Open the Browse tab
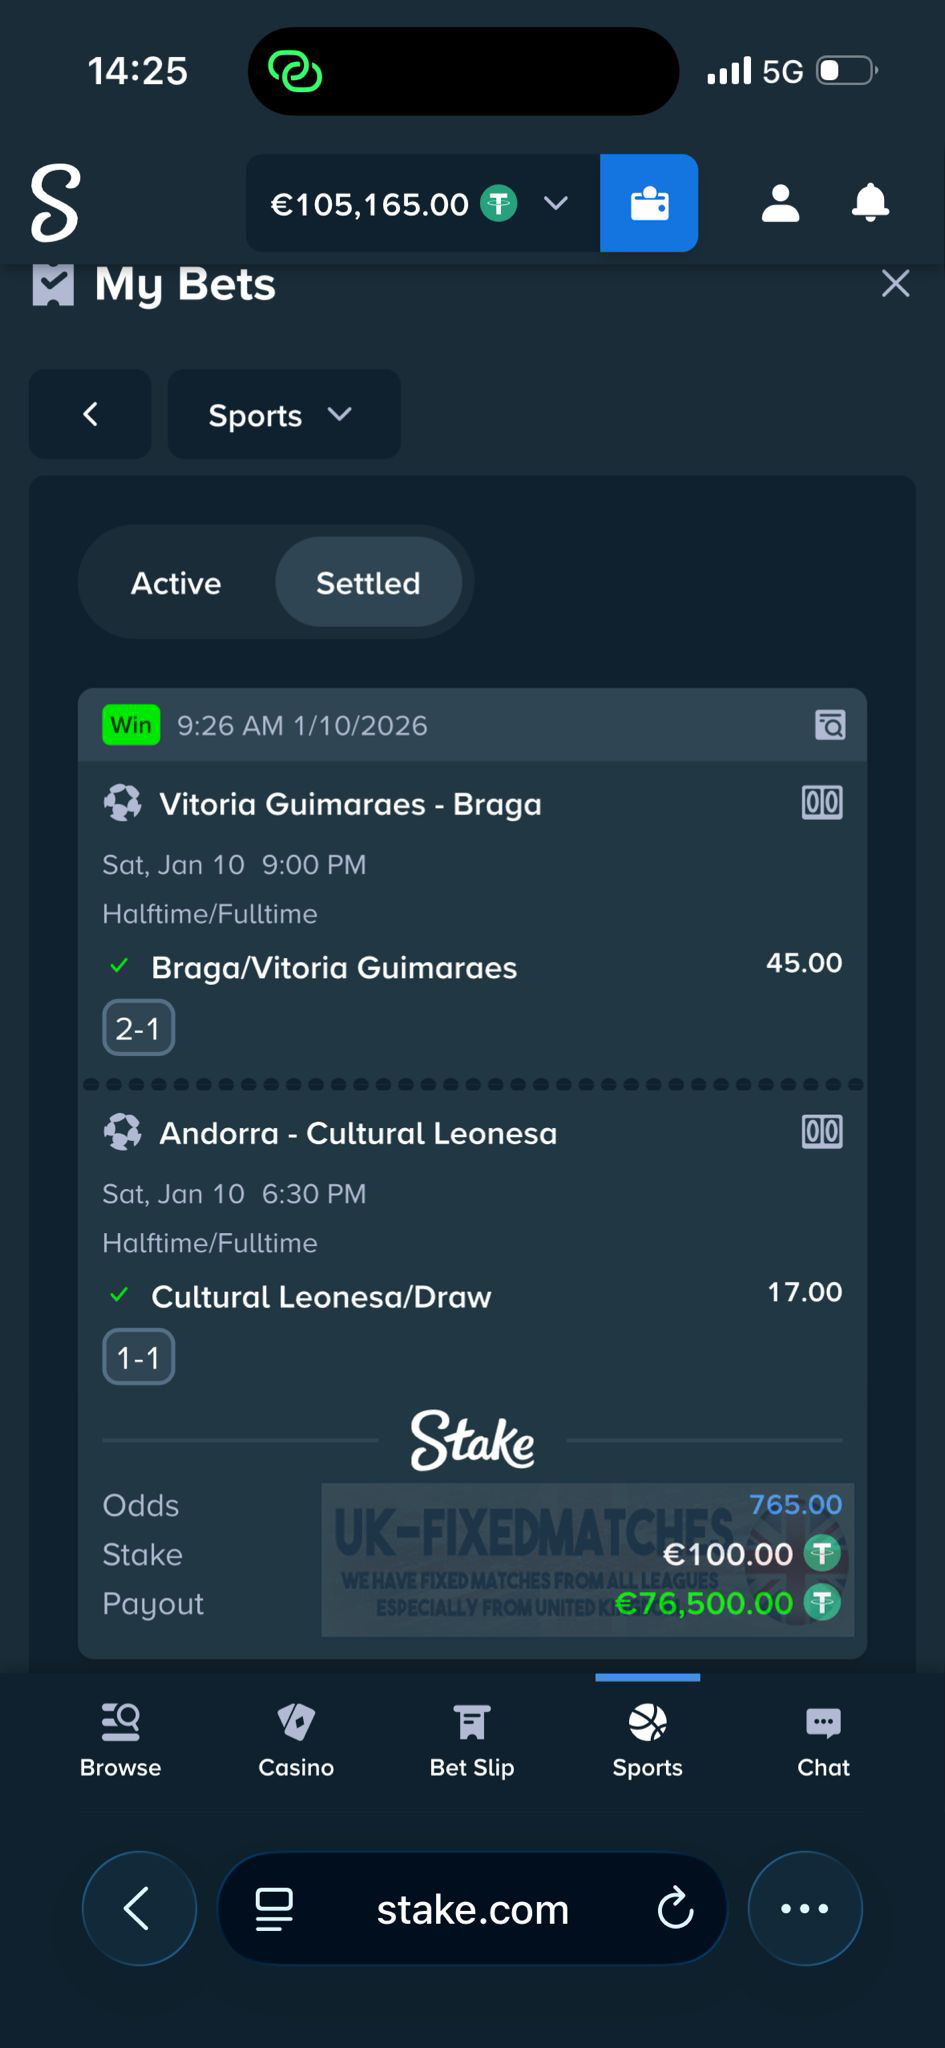Image resolution: width=945 pixels, height=2048 pixels. coord(120,1741)
